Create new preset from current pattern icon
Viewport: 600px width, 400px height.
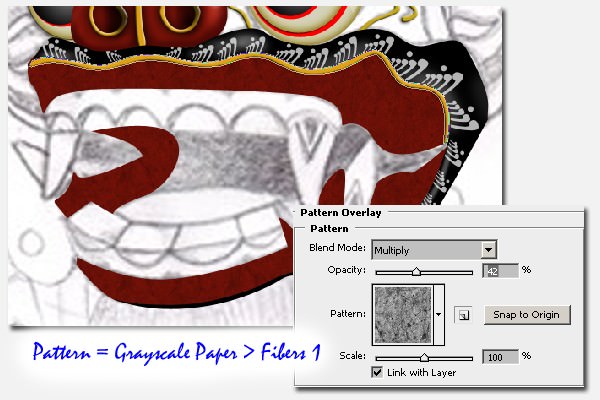tap(463, 315)
